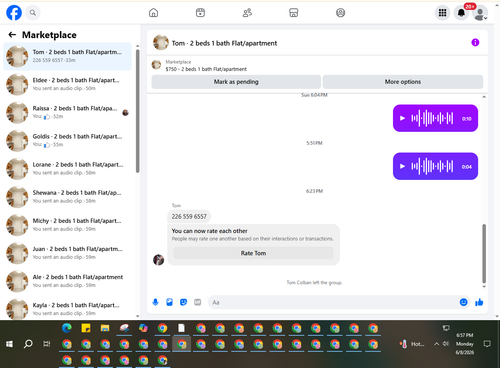Open the notifications bell
Screen dimensions: 500x368
coord(461,13)
